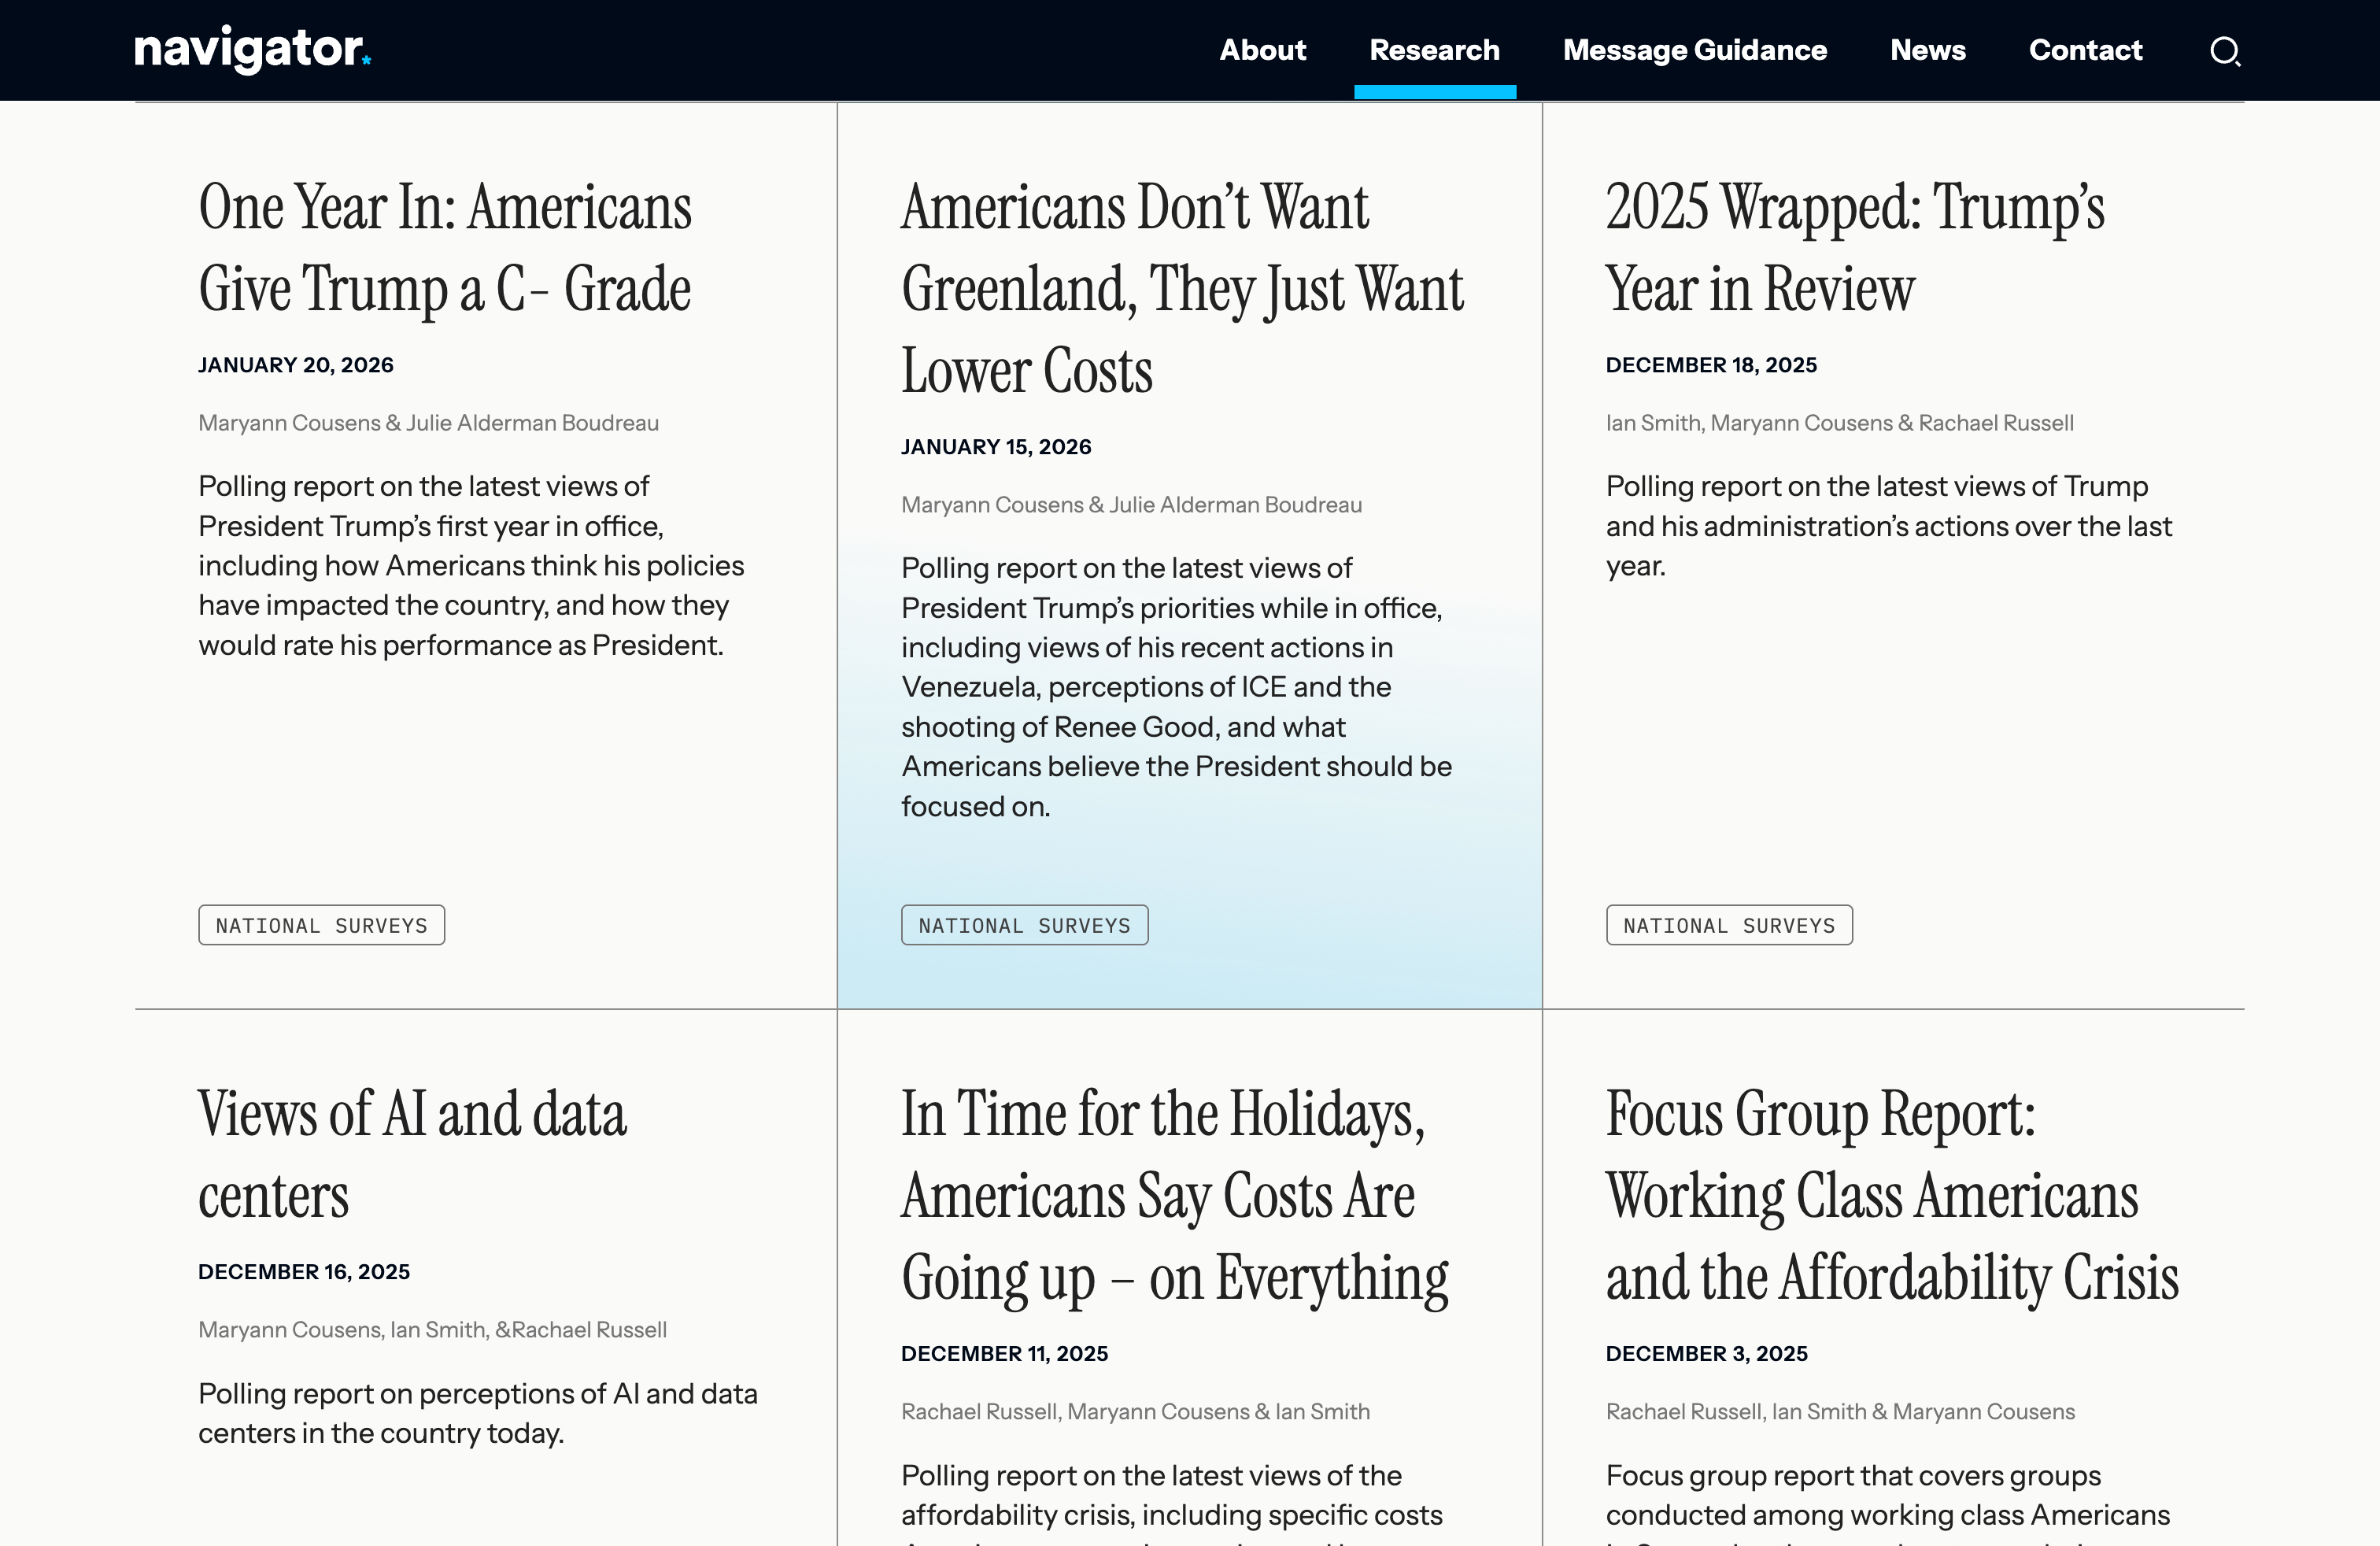Click Greenland article description paragraph

(x=1176, y=687)
